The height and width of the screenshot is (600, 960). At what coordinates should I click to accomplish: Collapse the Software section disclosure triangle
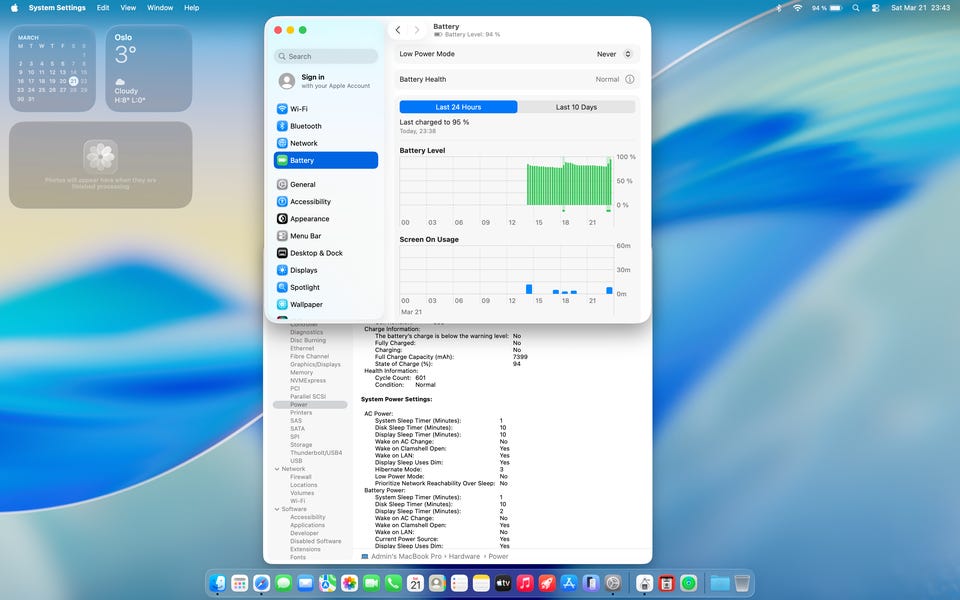click(276, 509)
